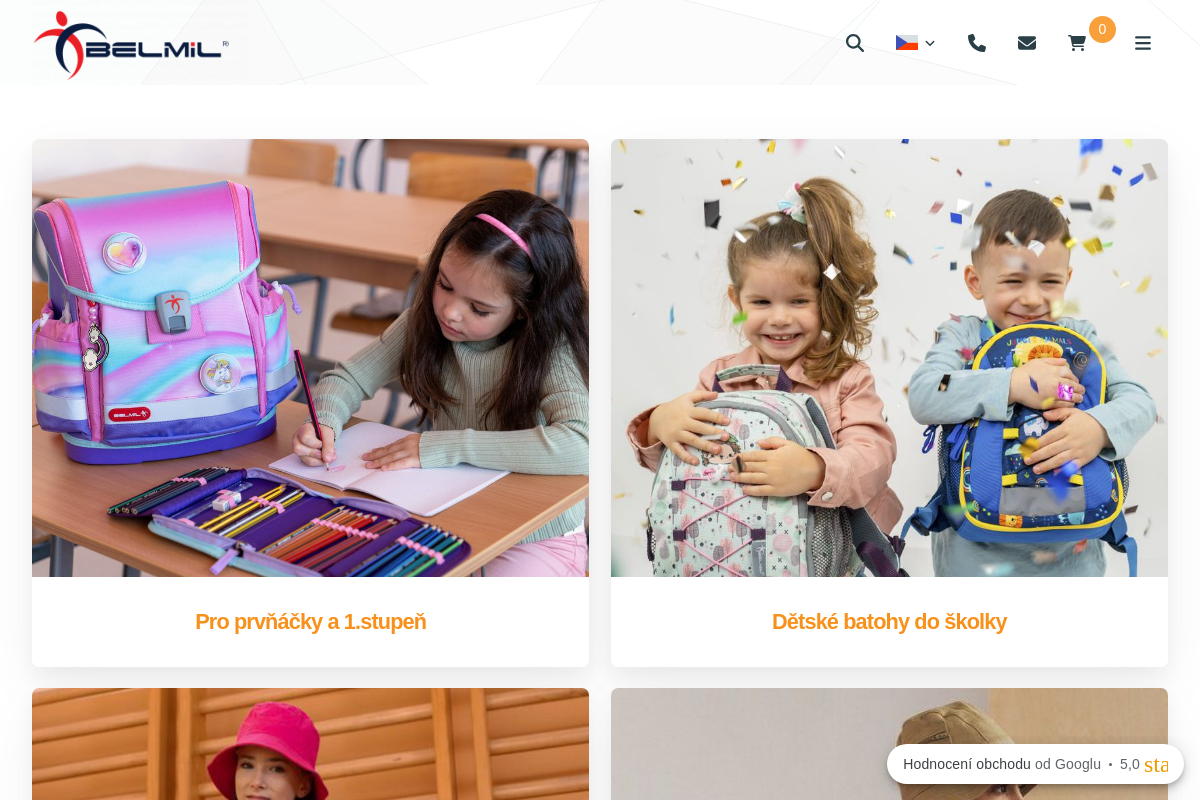Click the 5,0 rating score
Image resolution: width=1200 pixels, height=800 pixels.
coord(1130,764)
